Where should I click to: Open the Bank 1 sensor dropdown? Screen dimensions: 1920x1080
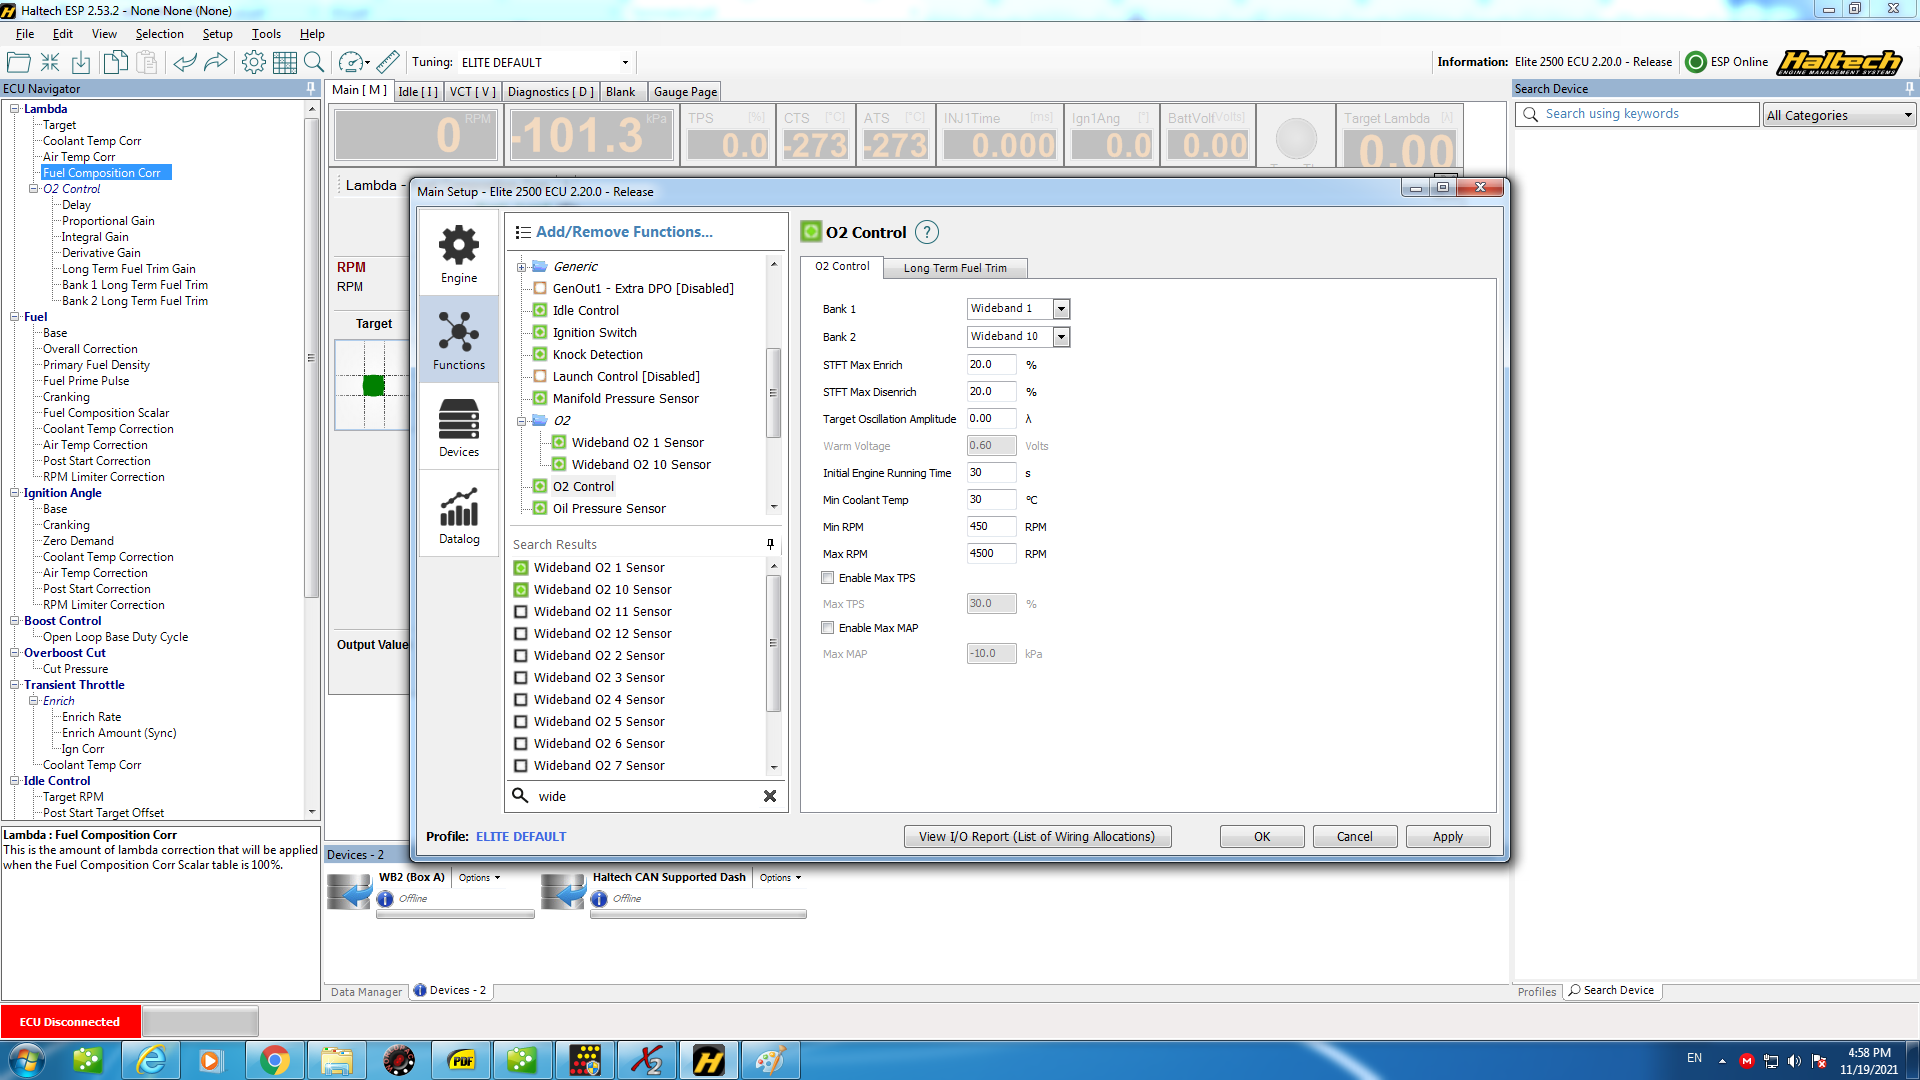click(x=1061, y=309)
